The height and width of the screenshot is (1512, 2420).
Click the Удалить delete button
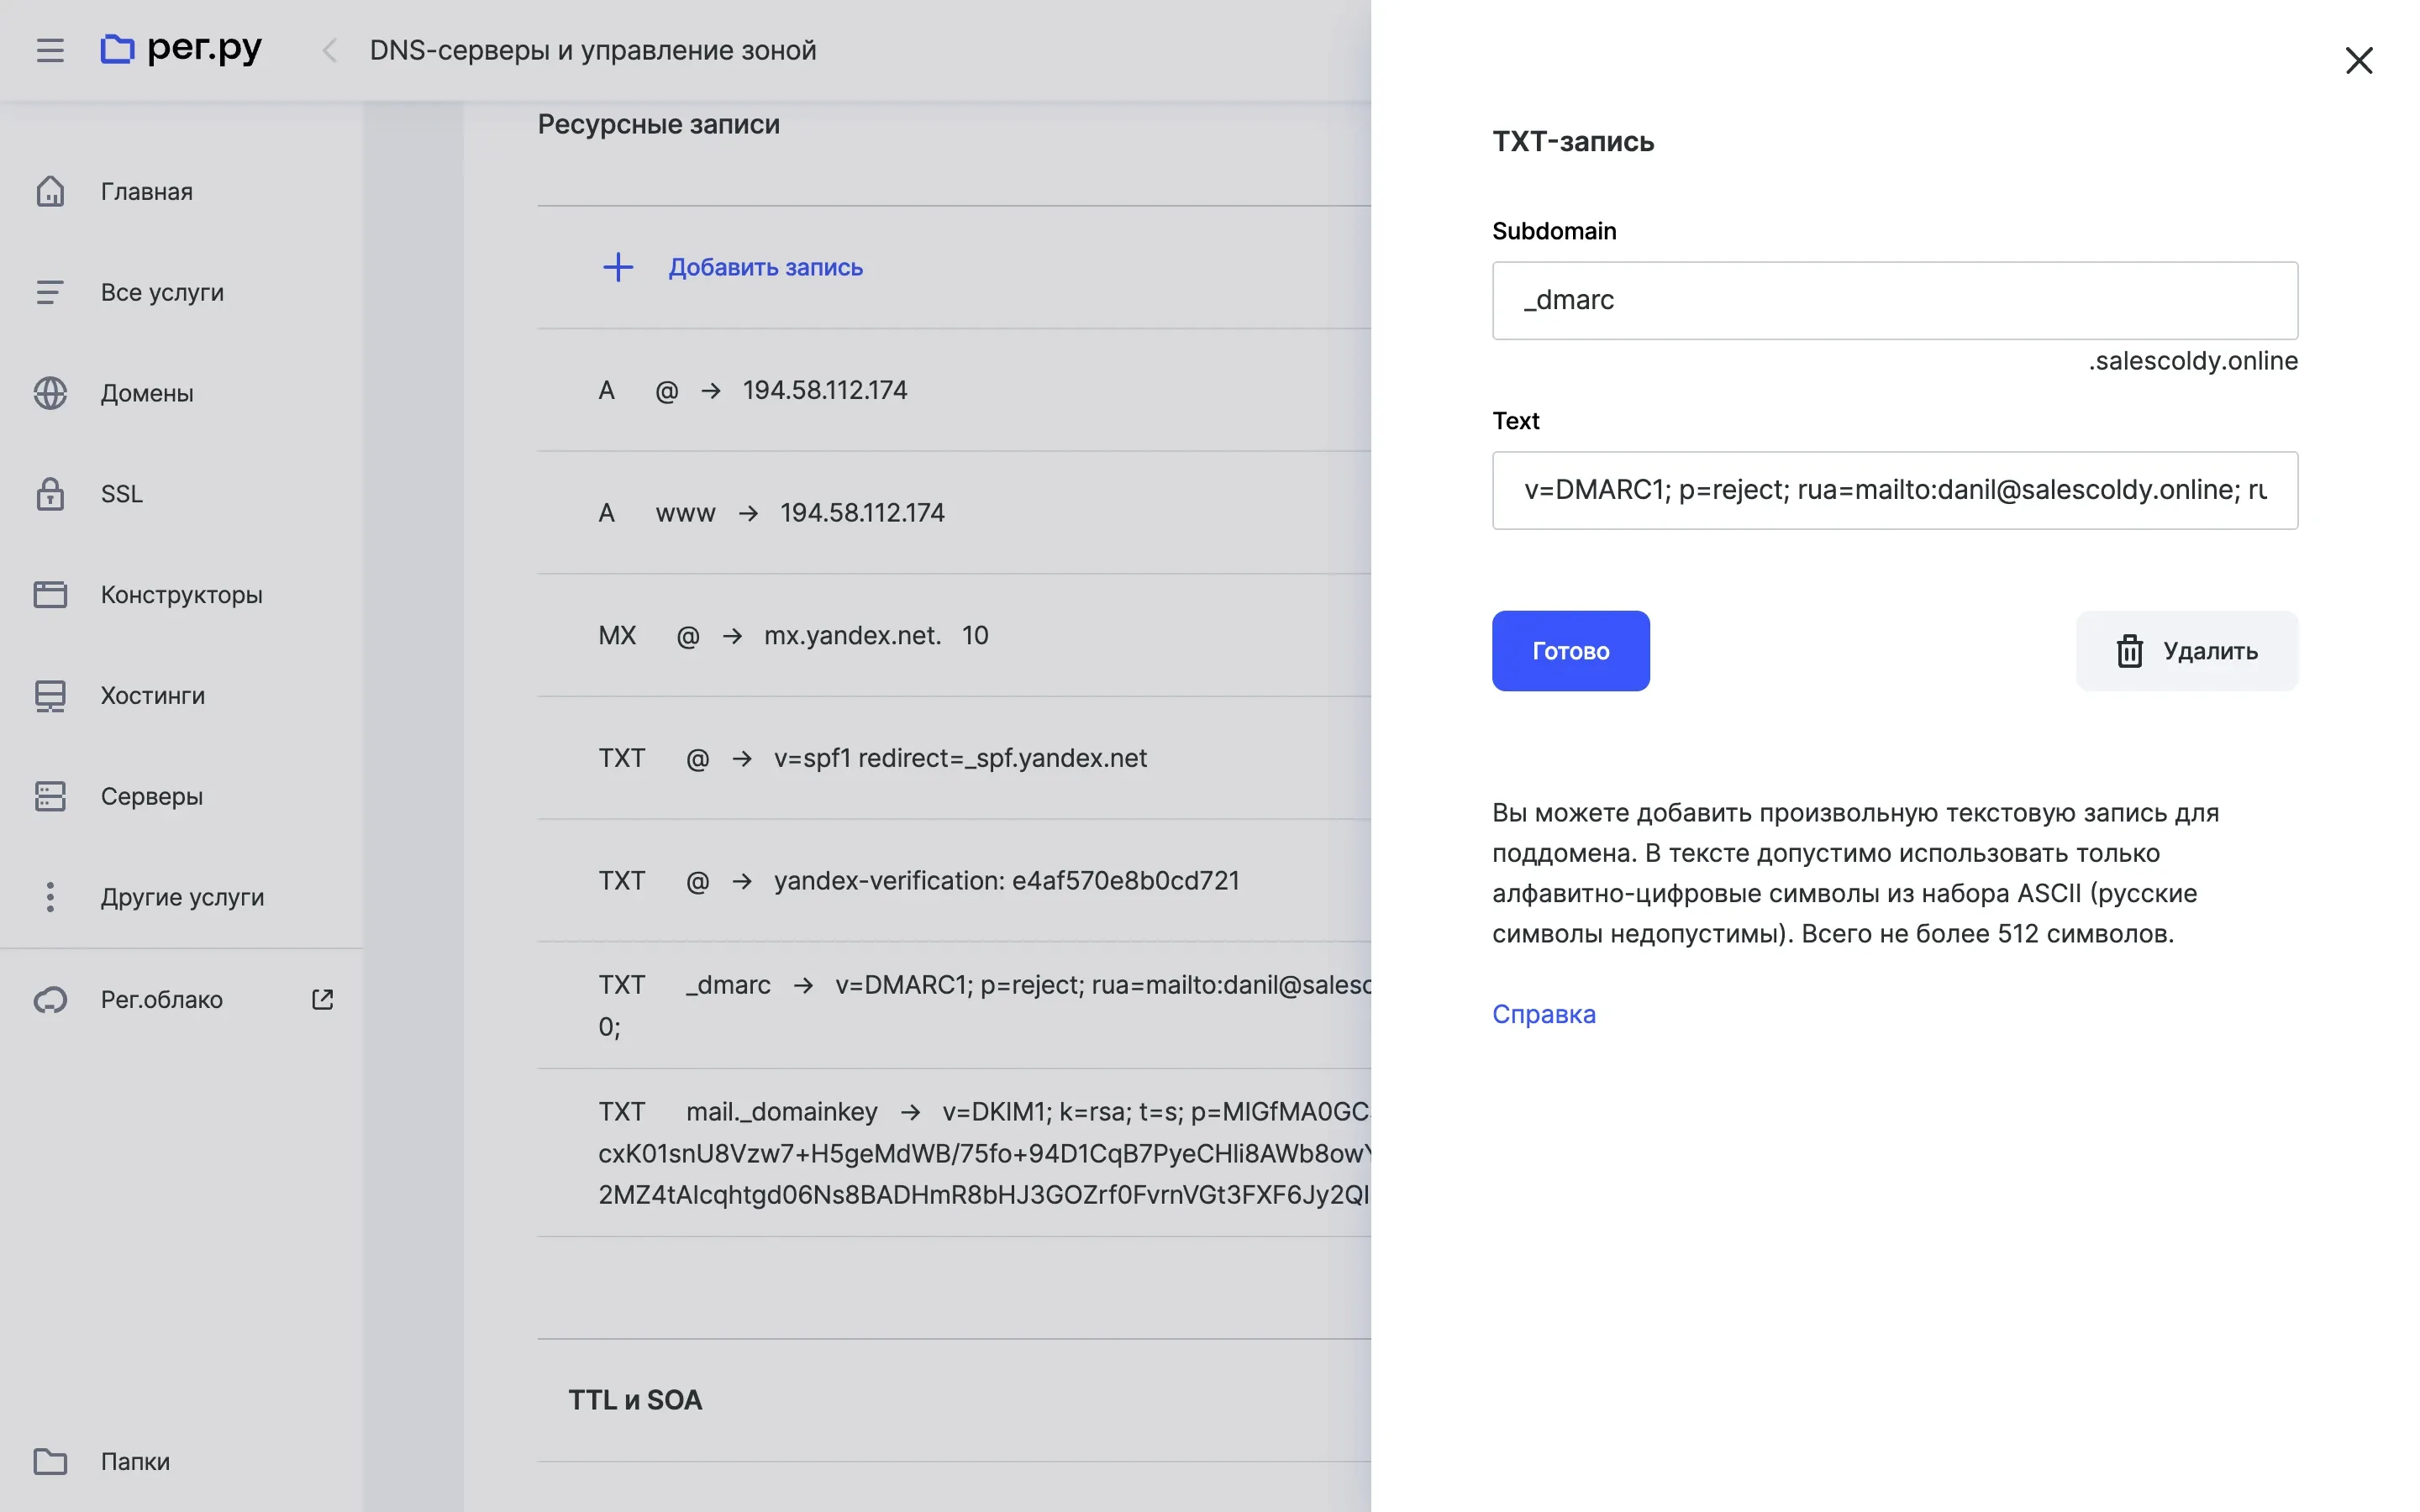pyautogui.click(x=2186, y=651)
